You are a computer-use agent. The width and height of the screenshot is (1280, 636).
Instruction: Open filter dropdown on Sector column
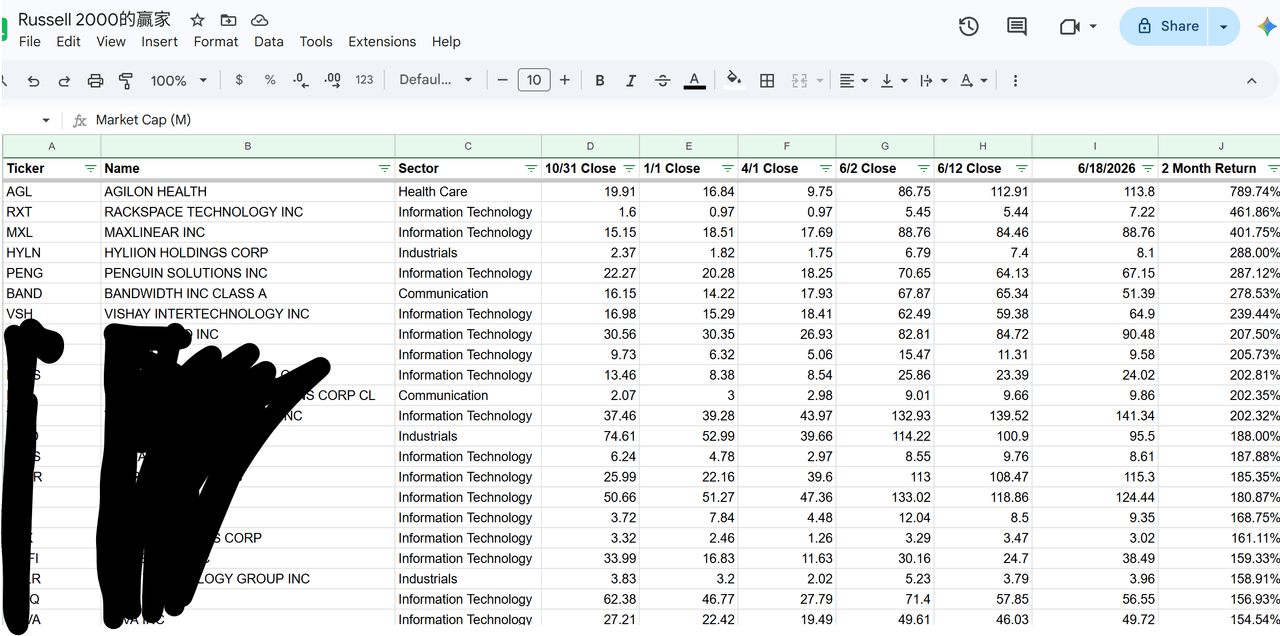pos(531,169)
